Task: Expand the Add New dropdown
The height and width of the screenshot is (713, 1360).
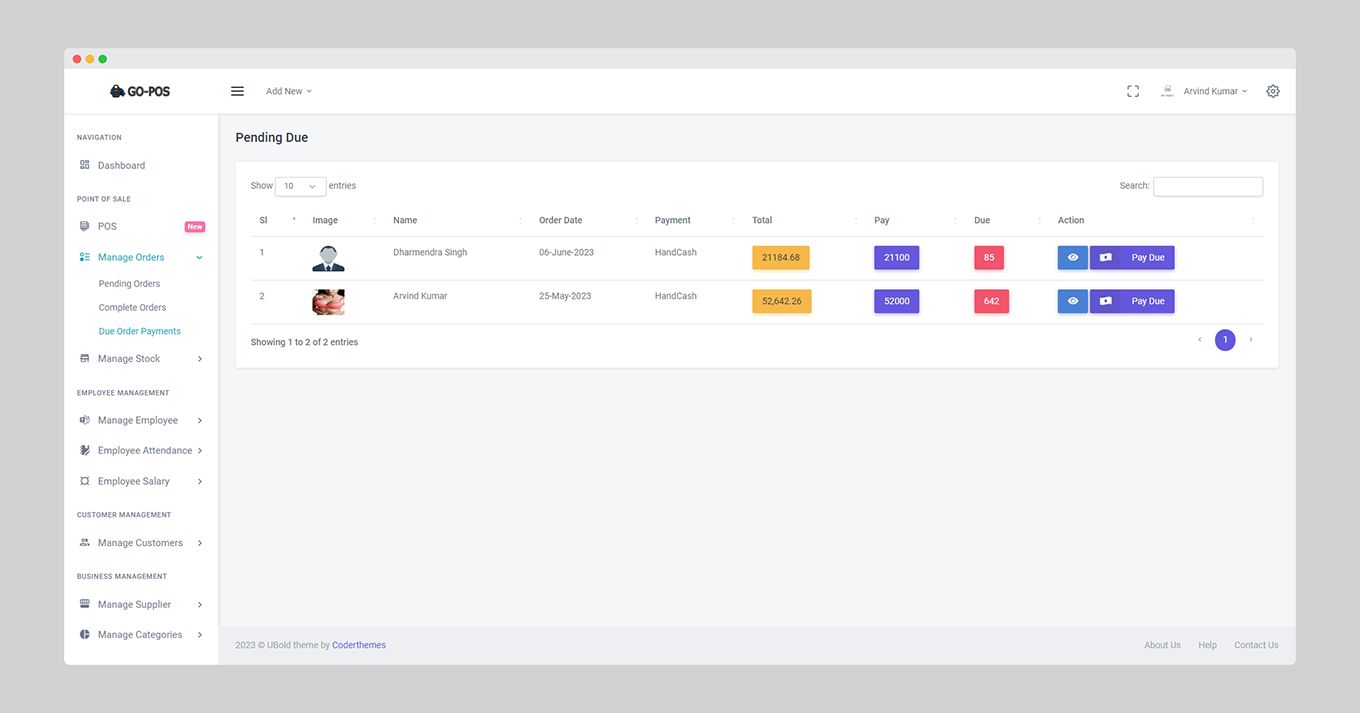Action: click(x=289, y=91)
